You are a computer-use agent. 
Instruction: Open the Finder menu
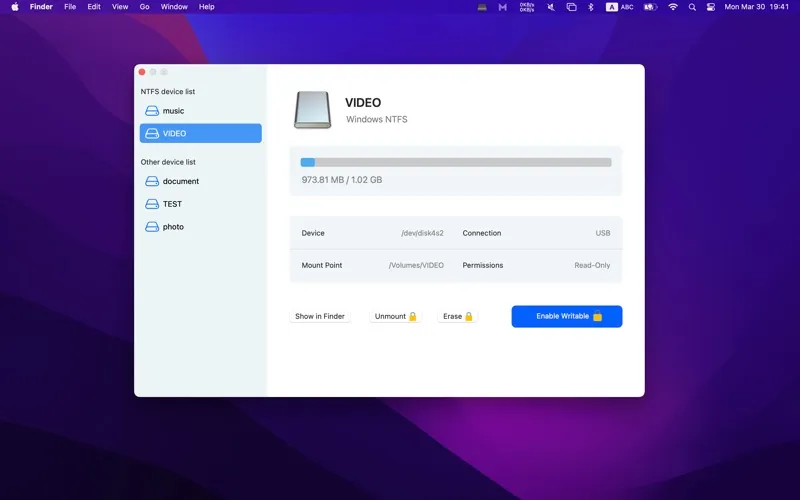(x=41, y=7)
